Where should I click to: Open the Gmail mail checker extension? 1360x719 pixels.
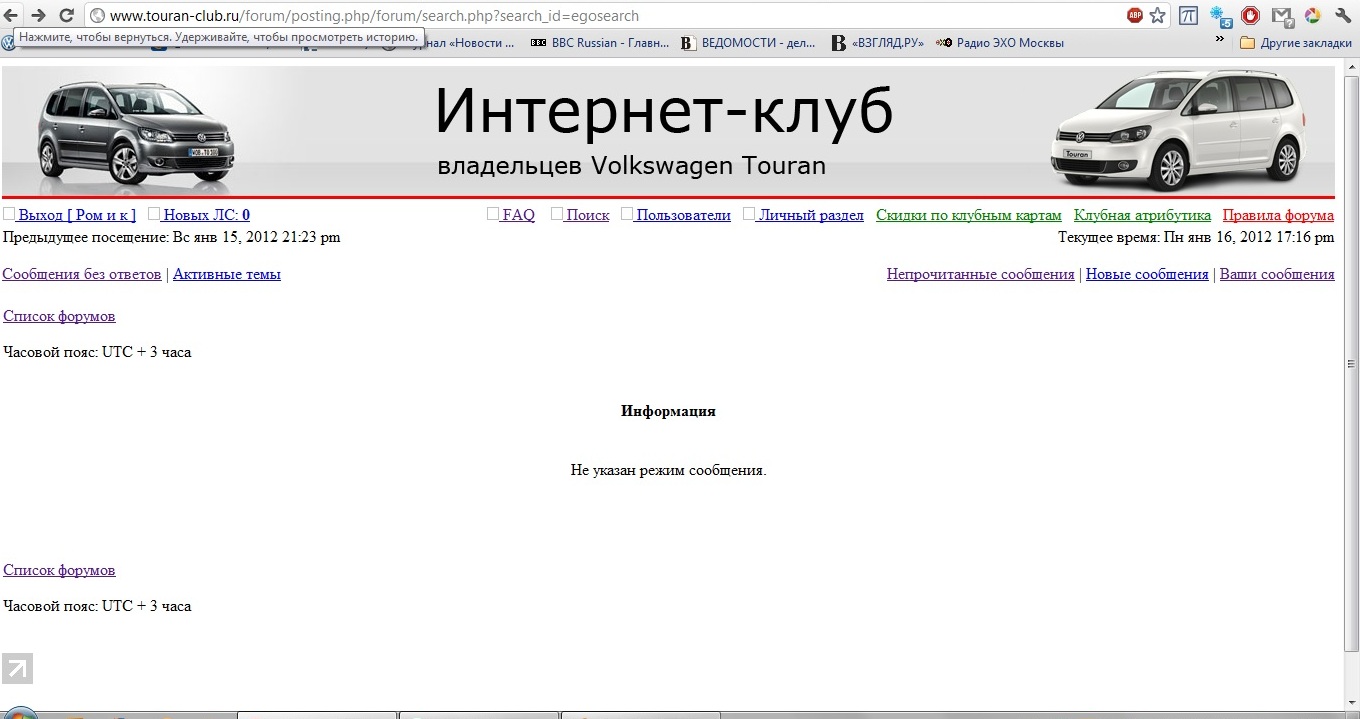pyautogui.click(x=1281, y=15)
